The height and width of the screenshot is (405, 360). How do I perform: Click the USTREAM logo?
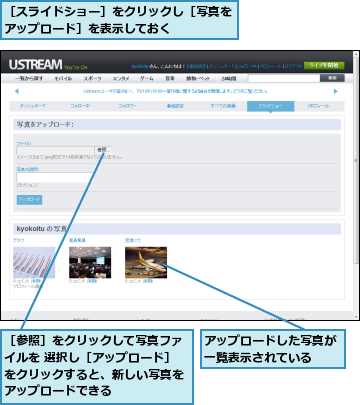[35, 65]
